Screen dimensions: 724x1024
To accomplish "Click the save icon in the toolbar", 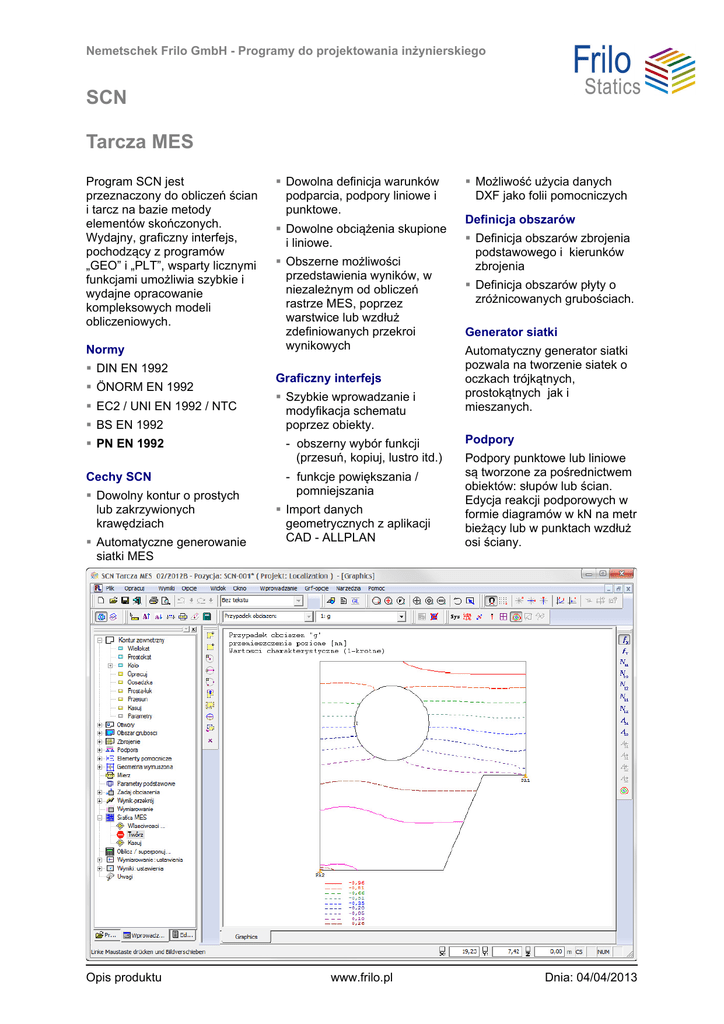I will [126, 601].
